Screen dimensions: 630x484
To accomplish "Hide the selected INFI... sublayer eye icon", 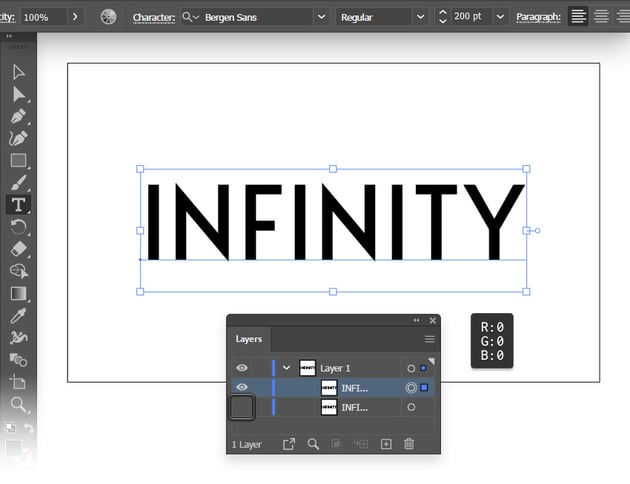I will 242,387.
